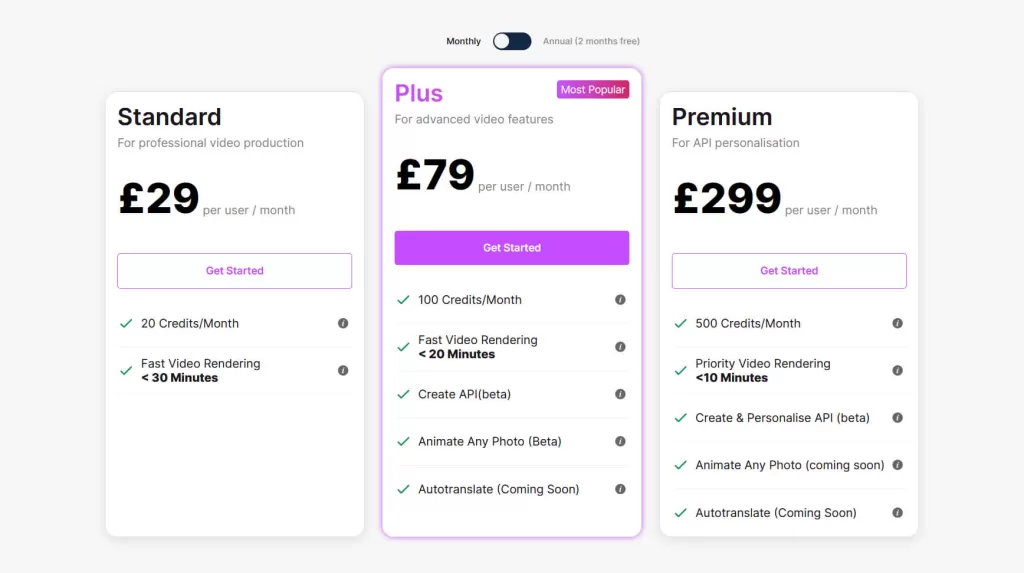Click Get Started under Standard plan
The height and width of the screenshot is (573, 1024).
coord(234,270)
